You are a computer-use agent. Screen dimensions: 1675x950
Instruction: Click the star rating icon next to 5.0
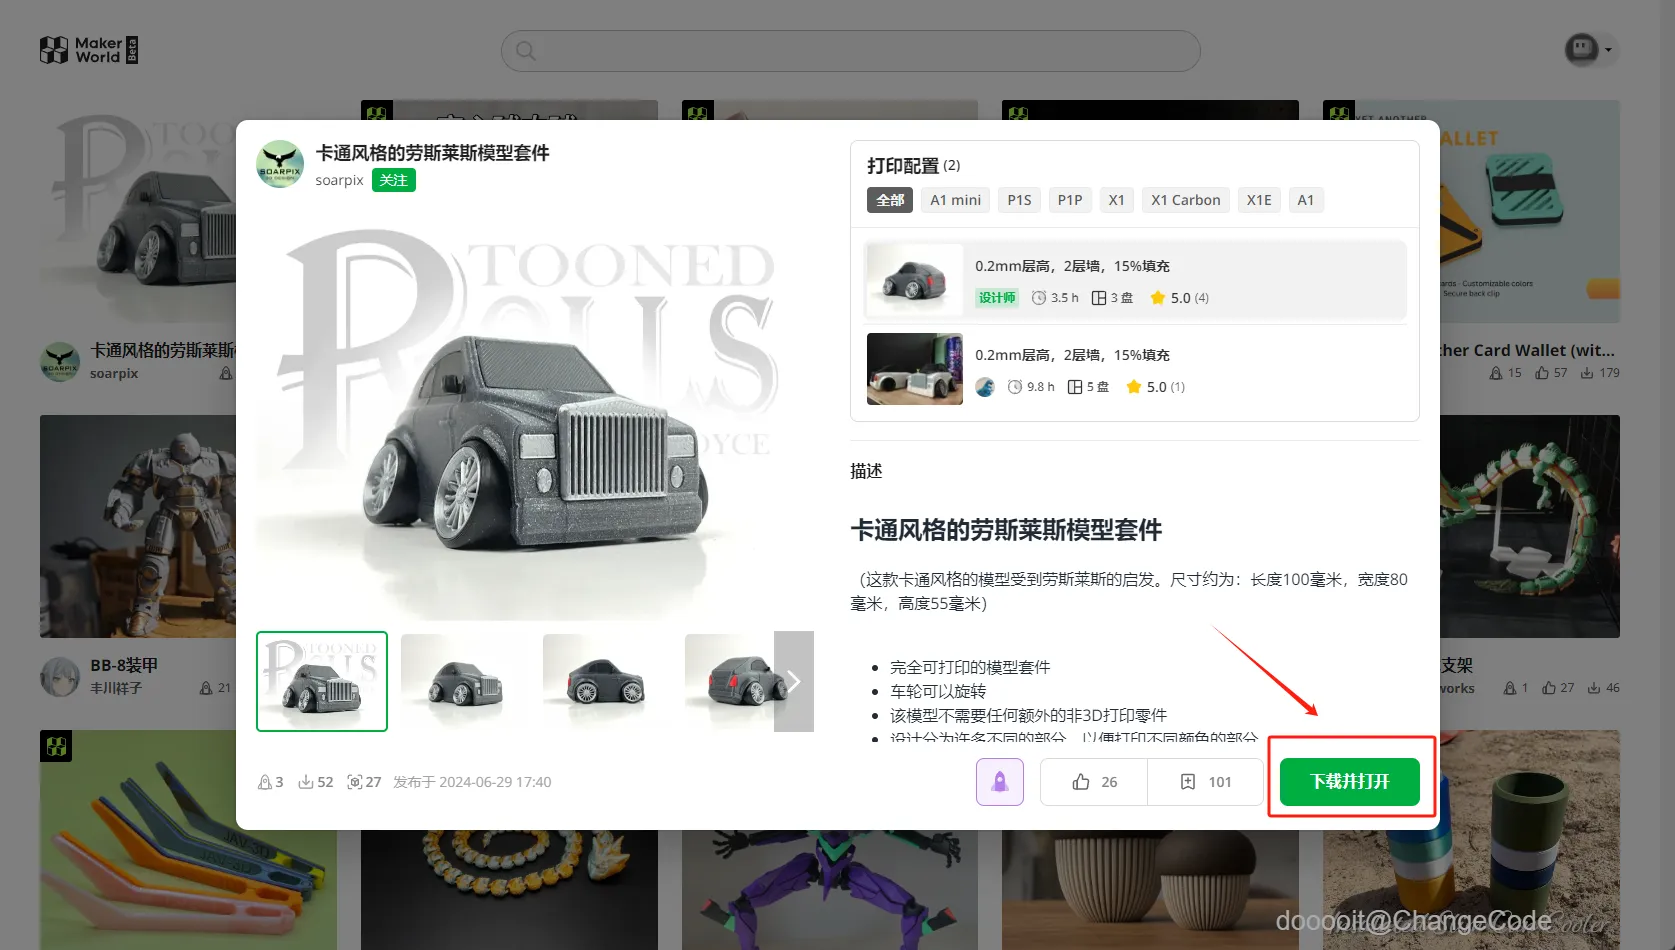(1158, 297)
